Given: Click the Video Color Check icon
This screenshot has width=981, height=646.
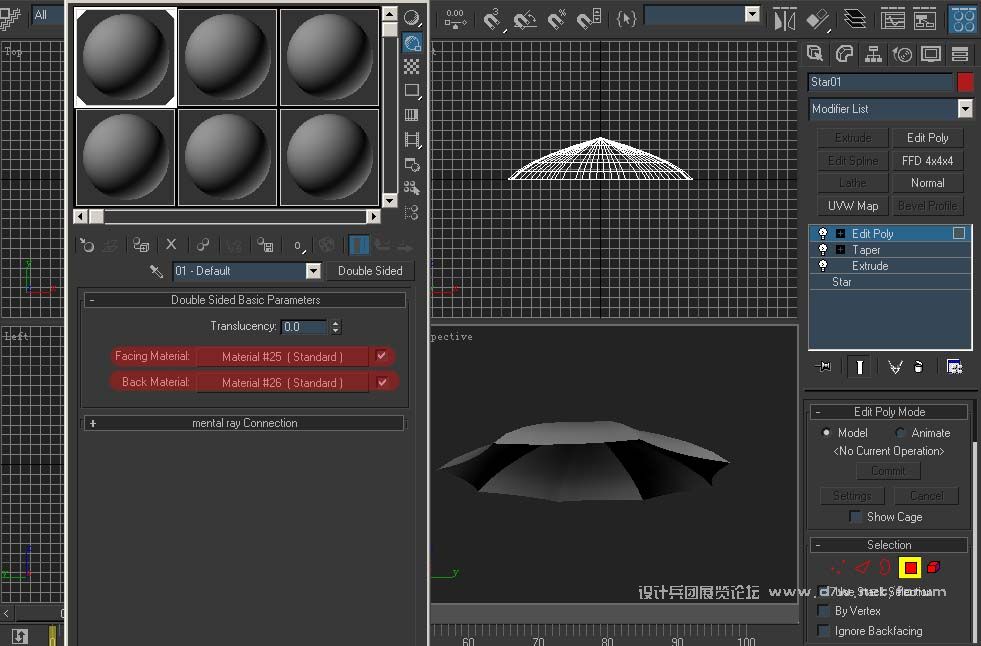Looking at the screenshot, I should 411,115.
